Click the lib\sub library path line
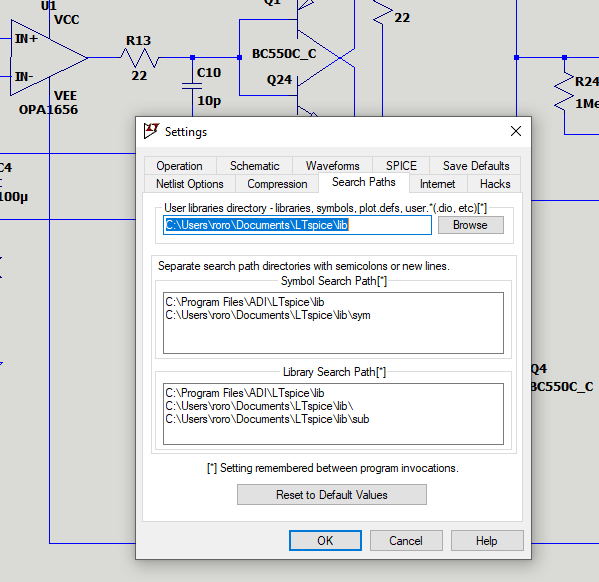The image size is (599, 582). click(x=267, y=419)
